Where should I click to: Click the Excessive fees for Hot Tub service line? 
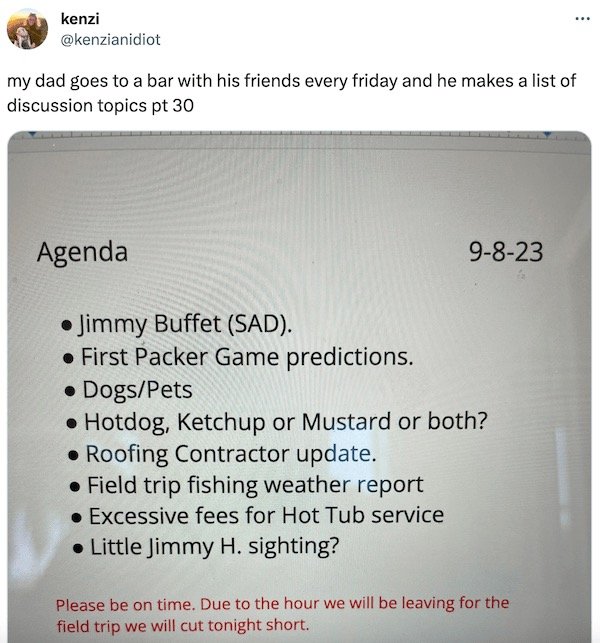[258, 515]
